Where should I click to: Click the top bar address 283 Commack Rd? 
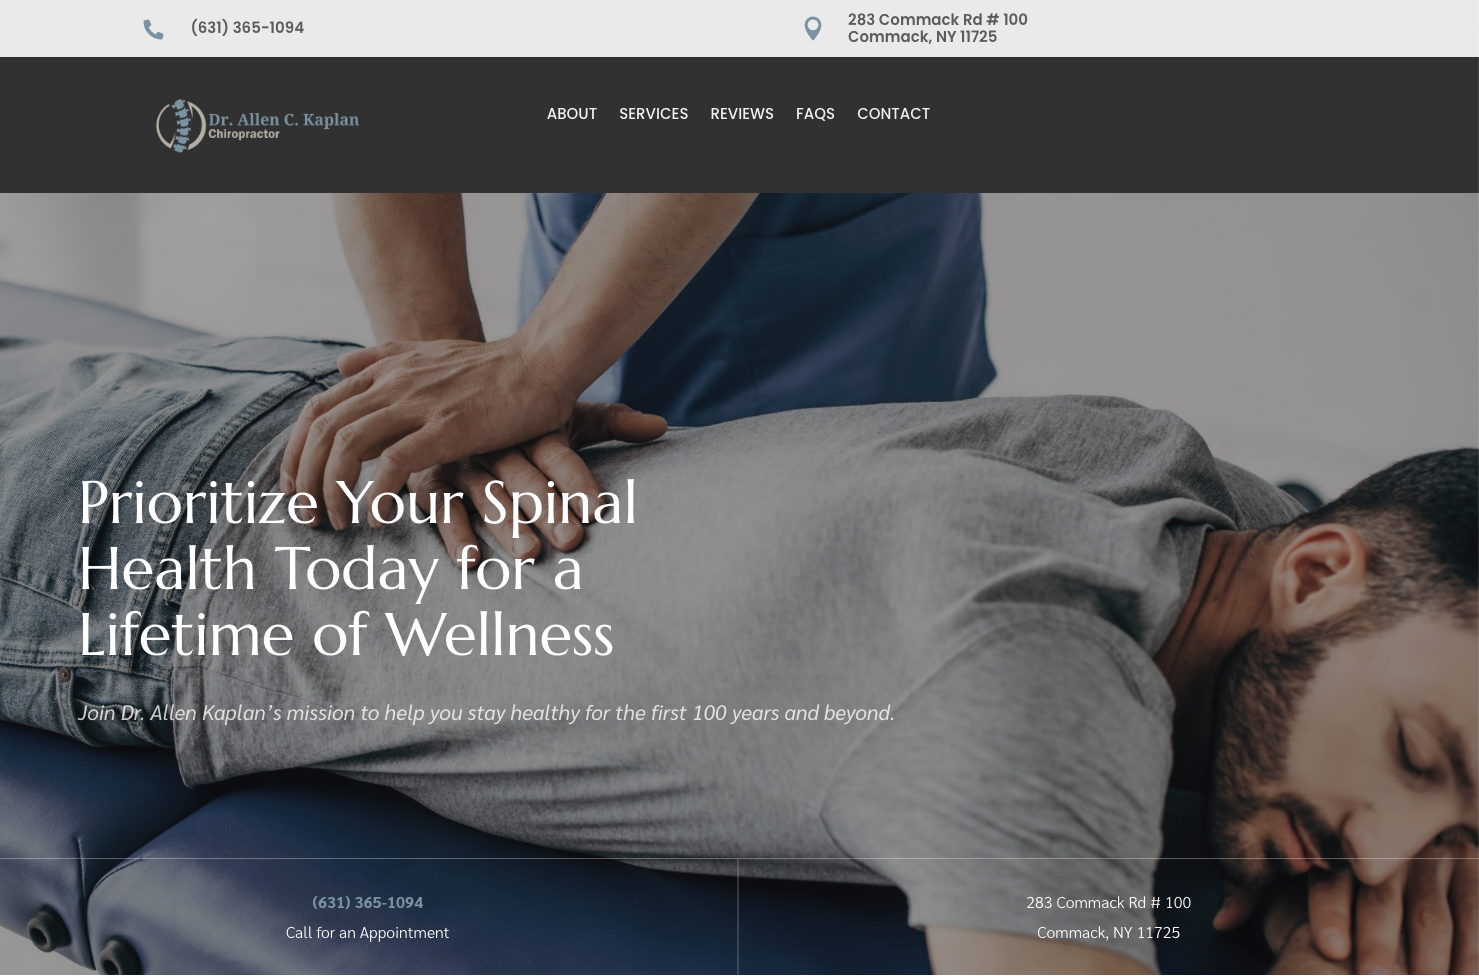(938, 20)
